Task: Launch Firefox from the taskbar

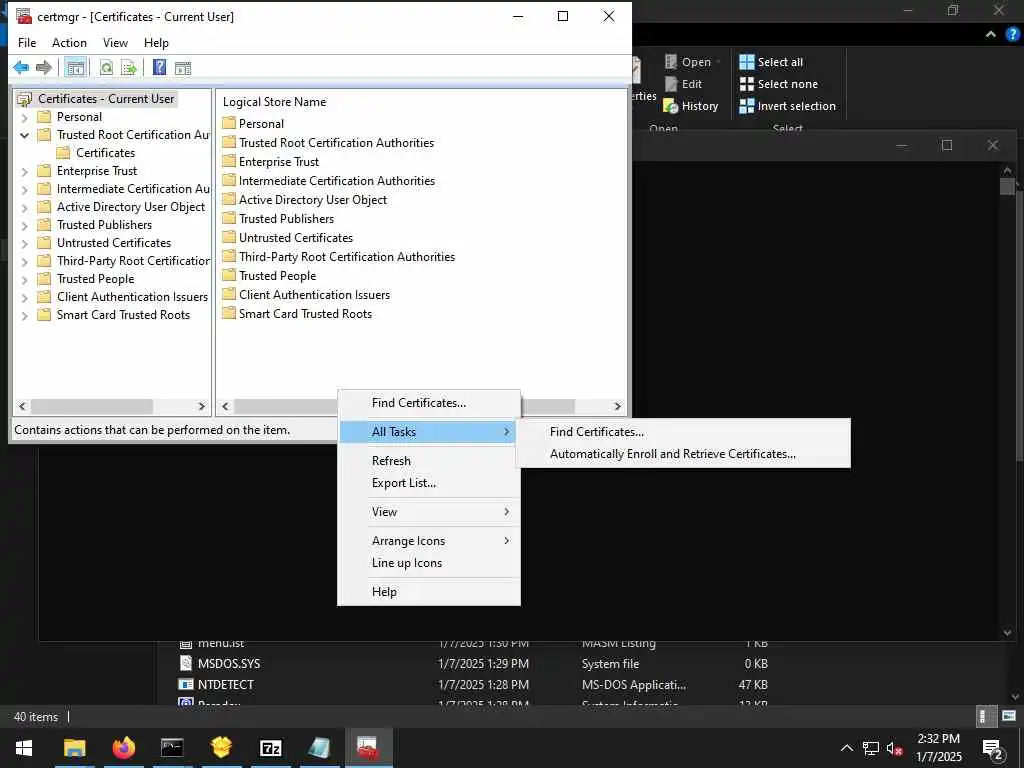Action: coord(123,747)
